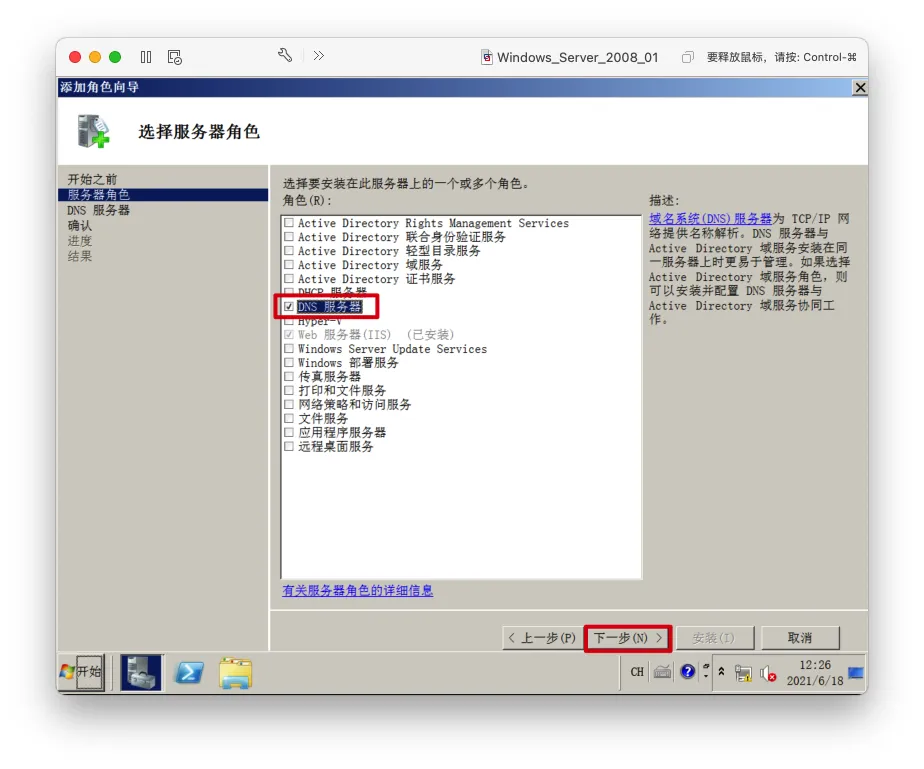Click the show desktop button

856,672
